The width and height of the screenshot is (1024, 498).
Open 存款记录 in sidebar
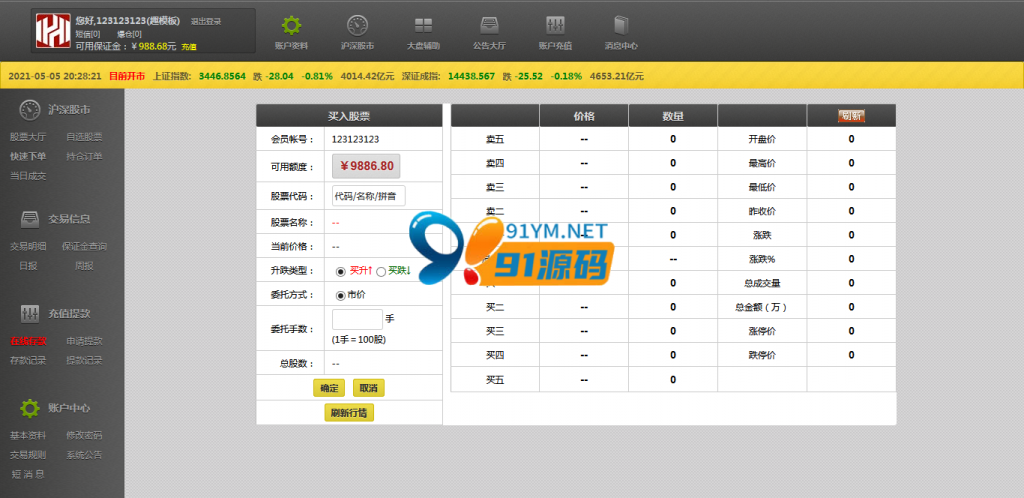(28, 360)
